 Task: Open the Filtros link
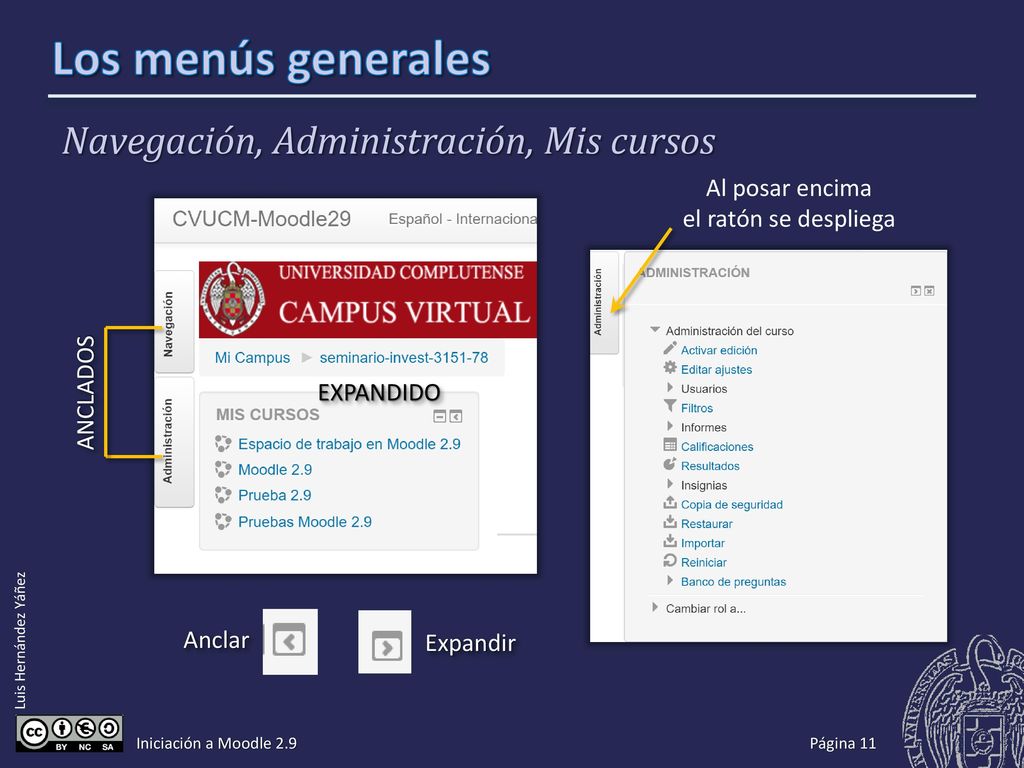point(697,408)
